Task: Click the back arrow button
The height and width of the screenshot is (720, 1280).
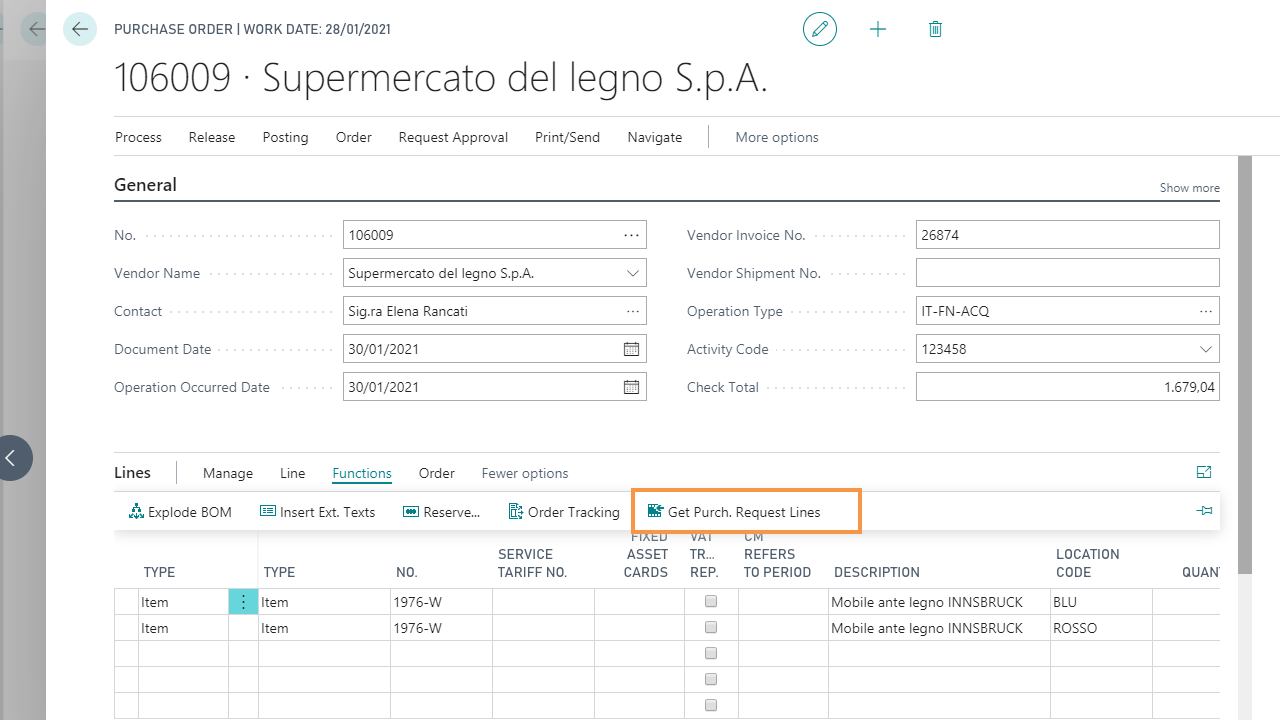Action: coord(80,30)
